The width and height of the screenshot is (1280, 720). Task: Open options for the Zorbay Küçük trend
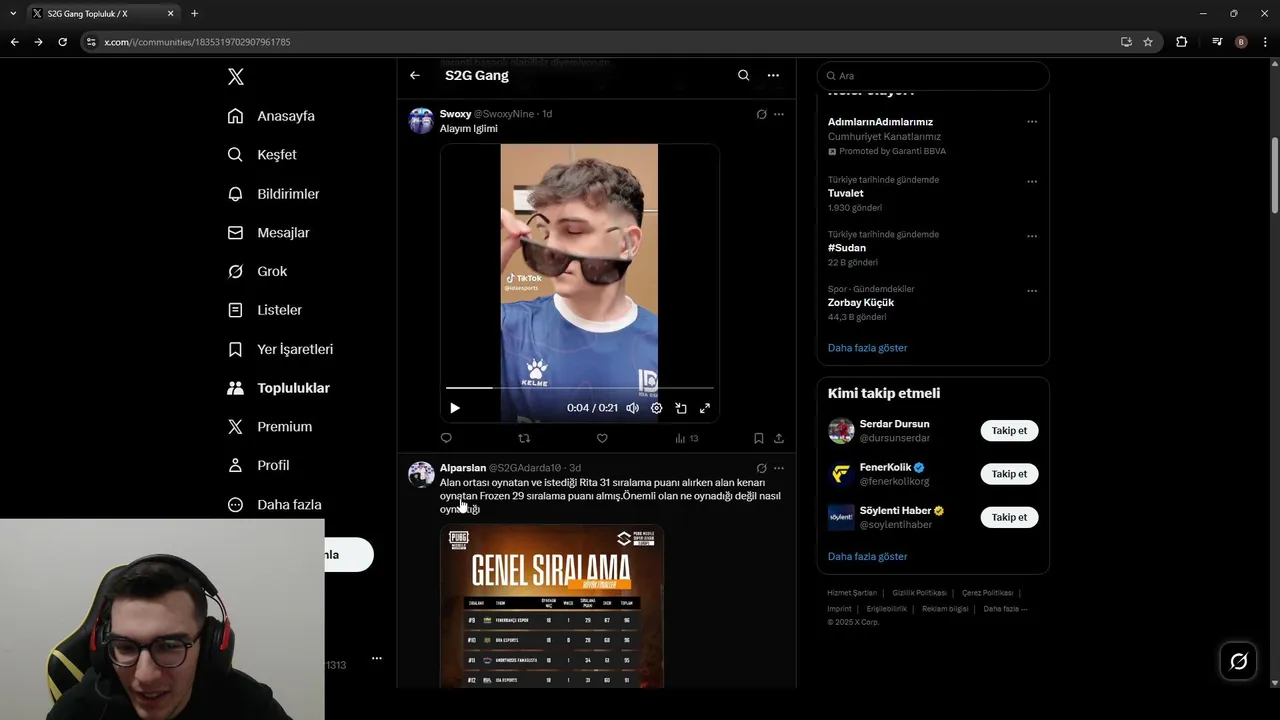coord(1031,291)
